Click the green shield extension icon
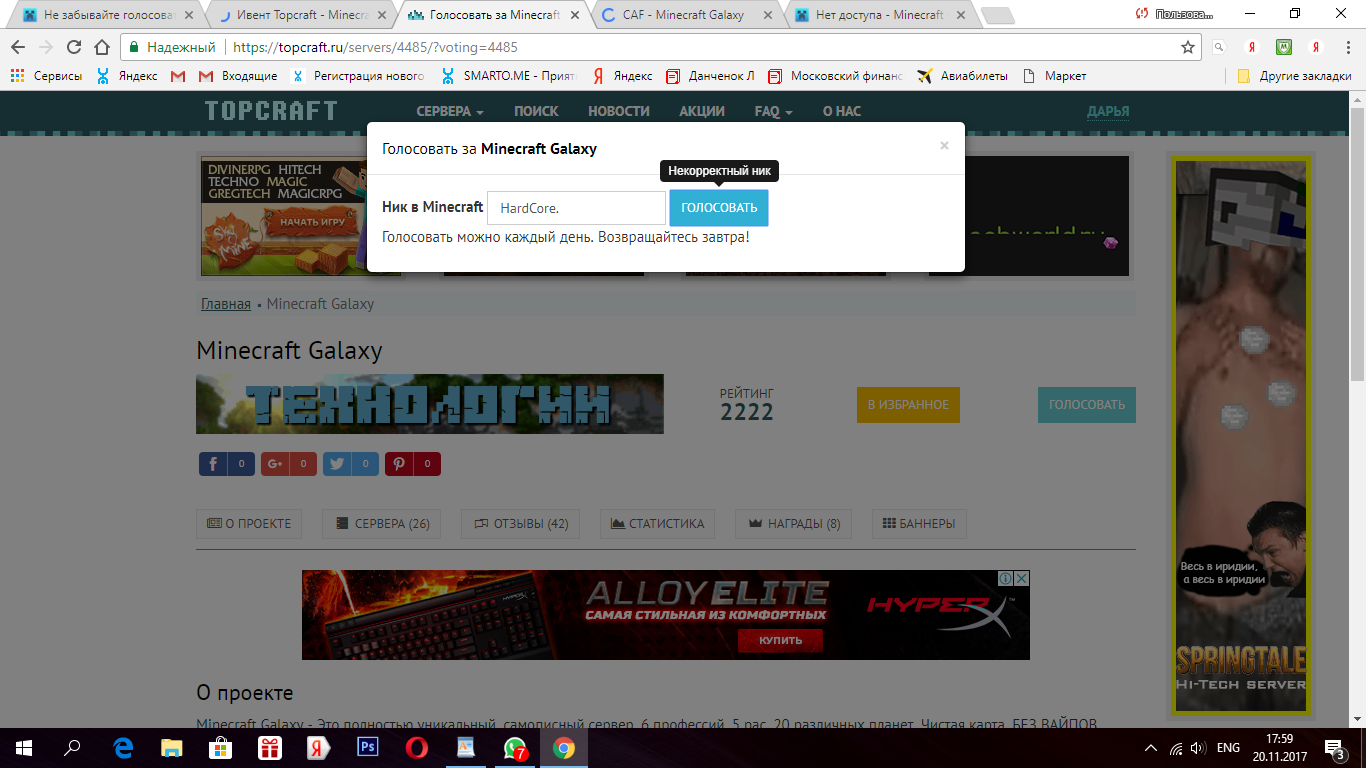This screenshot has width=1366, height=768. 1284,47
